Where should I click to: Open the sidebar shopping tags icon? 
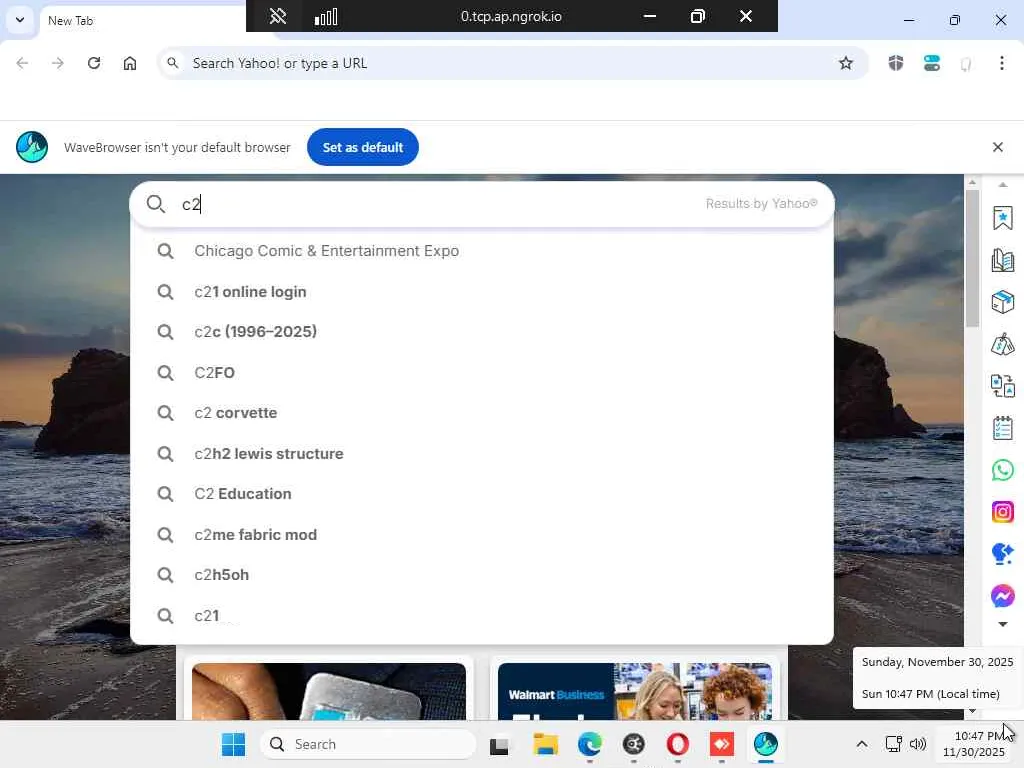click(x=1002, y=344)
